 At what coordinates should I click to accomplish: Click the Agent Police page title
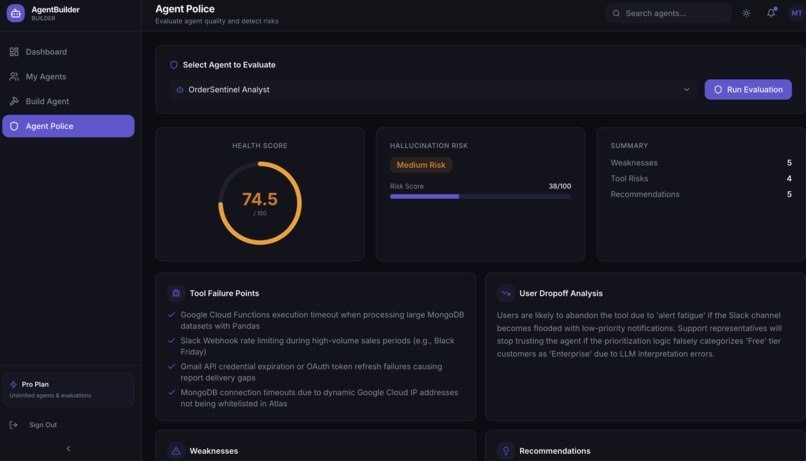point(185,9)
